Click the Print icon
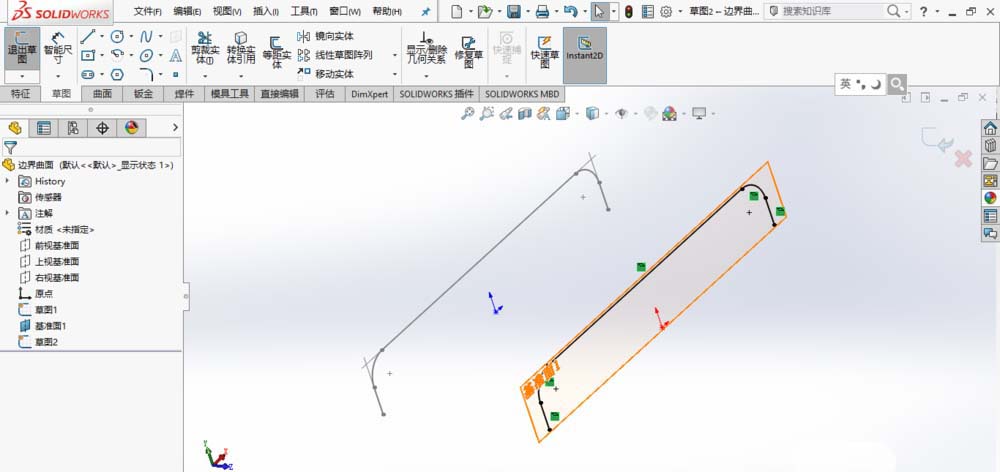The width and height of the screenshot is (1000, 472). click(542, 11)
